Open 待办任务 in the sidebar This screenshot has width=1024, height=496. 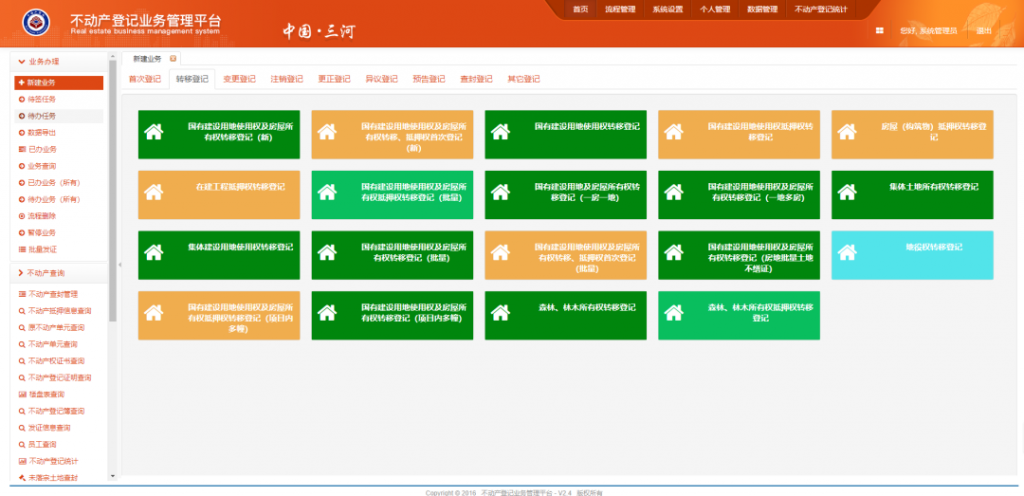(x=42, y=116)
